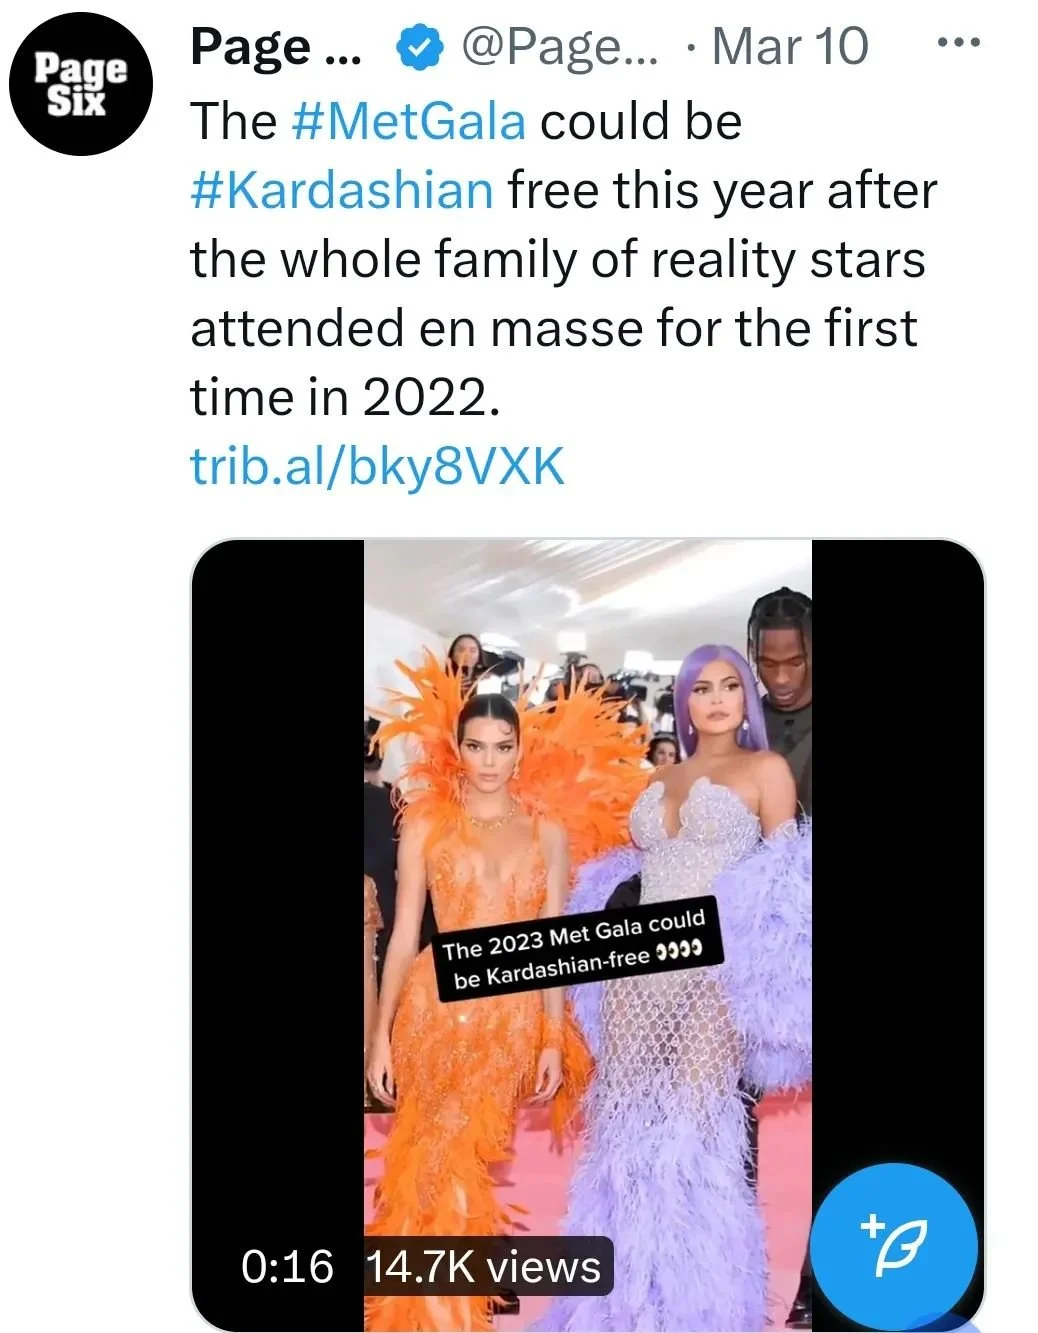The height and width of the screenshot is (1333, 1038).
Task: Open the three-dot more options menu
Action: [x=957, y=43]
